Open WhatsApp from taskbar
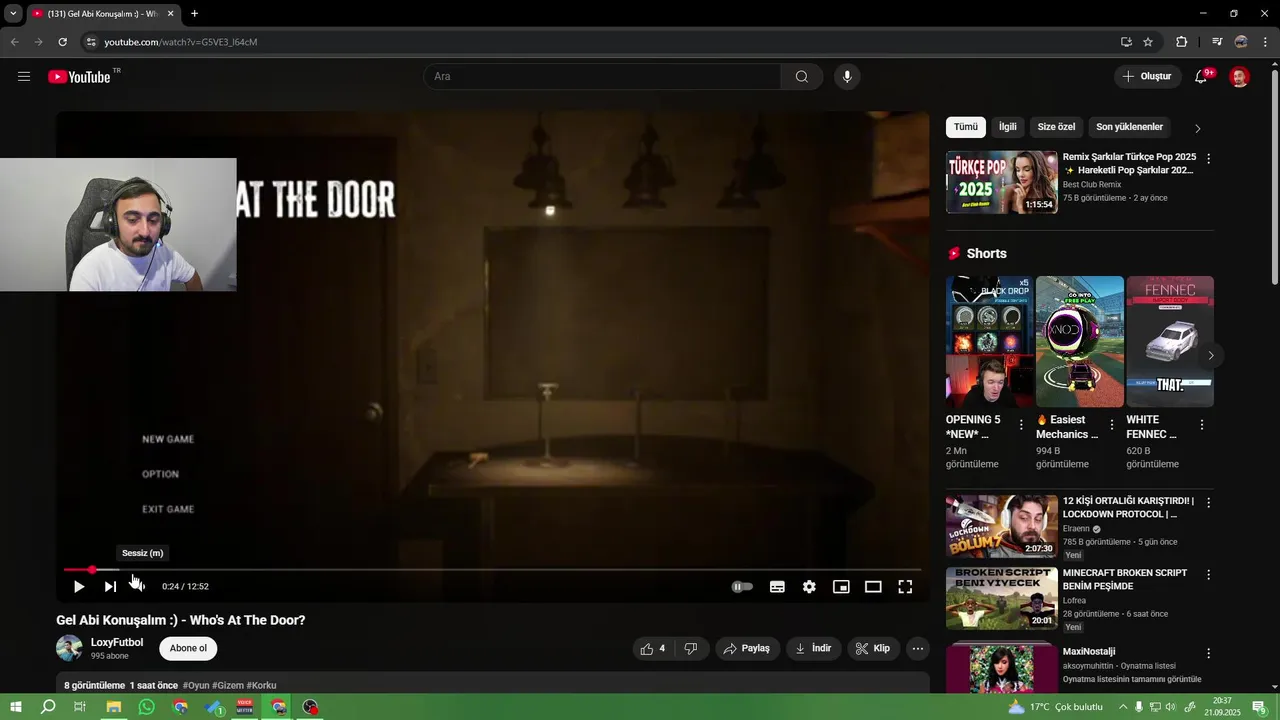Viewport: 1280px width, 720px height. tap(147, 707)
